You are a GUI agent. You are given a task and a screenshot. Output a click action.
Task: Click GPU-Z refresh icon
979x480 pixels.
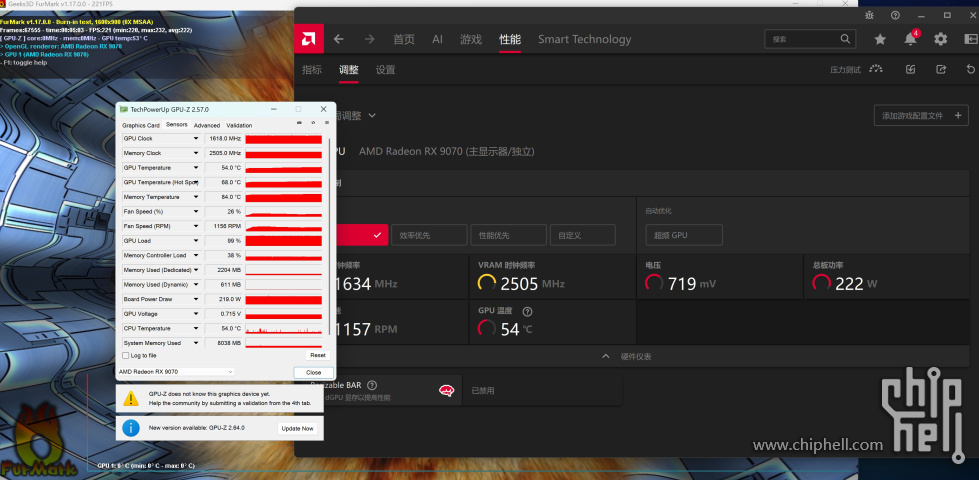click(x=313, y=123)
